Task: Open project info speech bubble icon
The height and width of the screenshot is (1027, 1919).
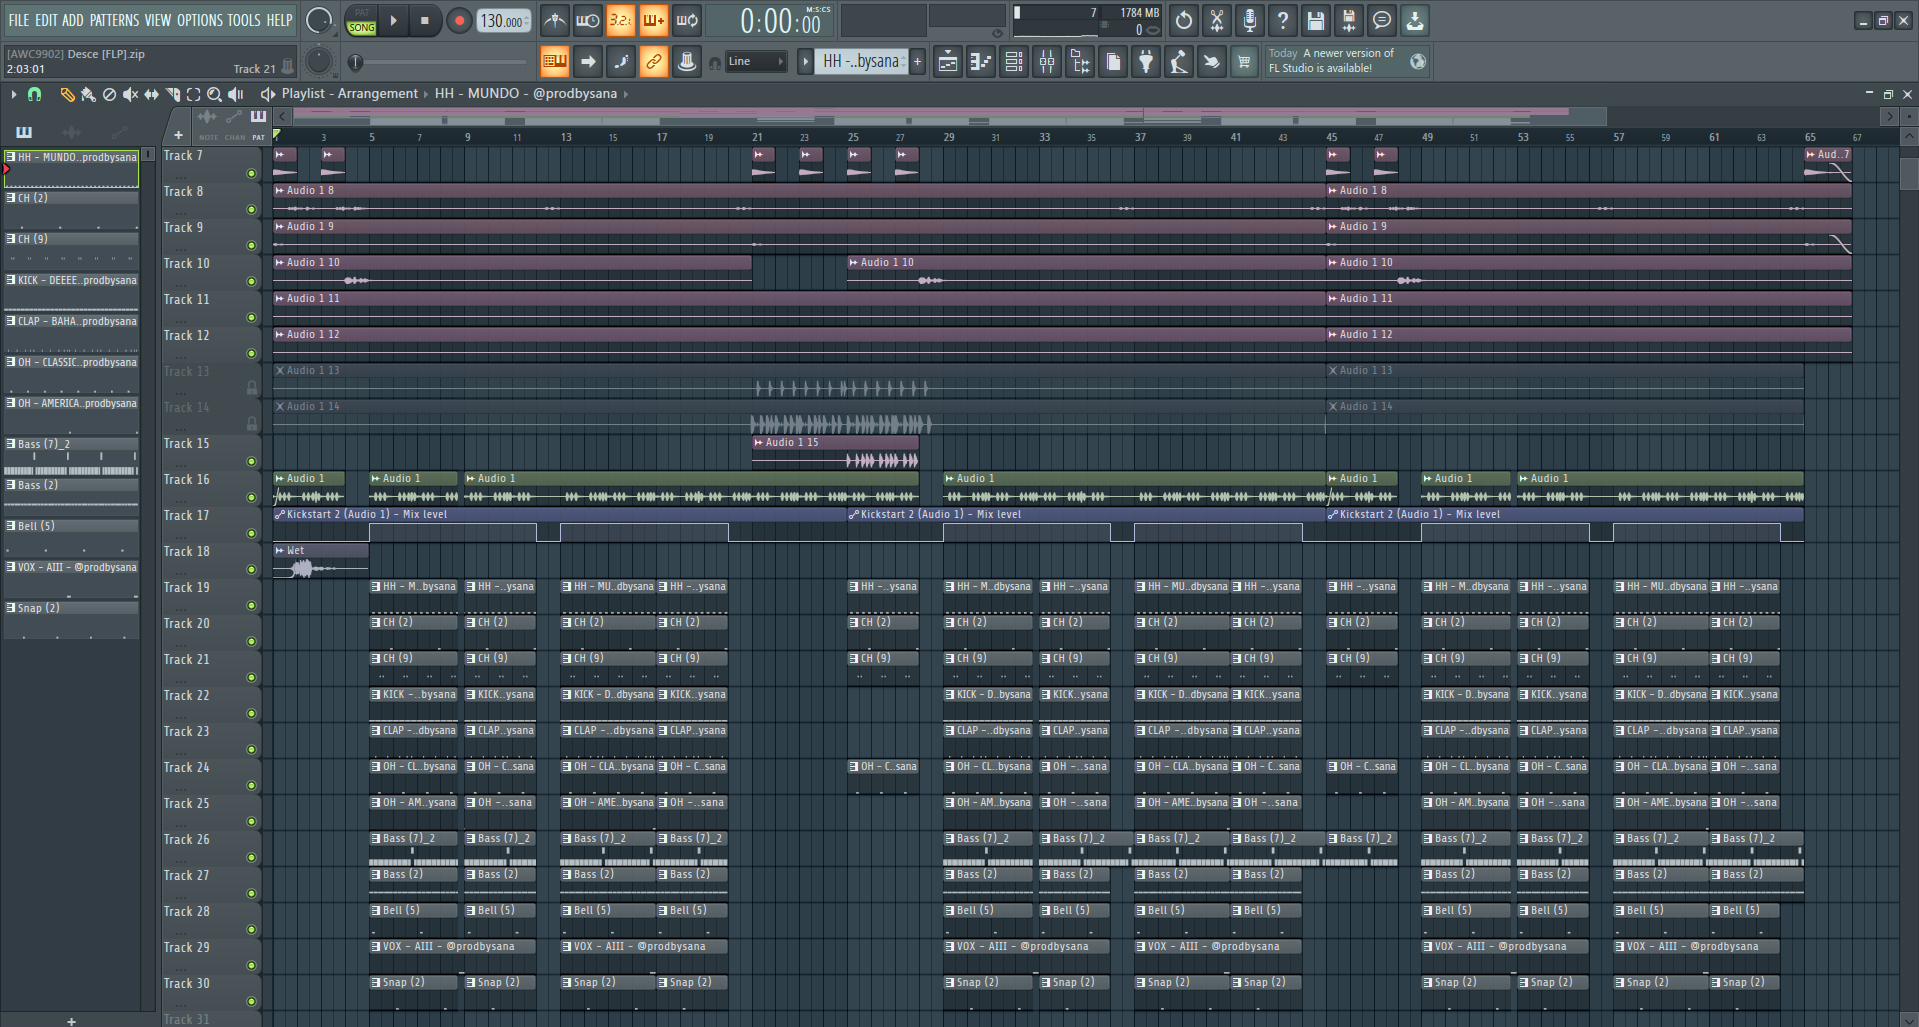Action: (x=1382, y=20)
